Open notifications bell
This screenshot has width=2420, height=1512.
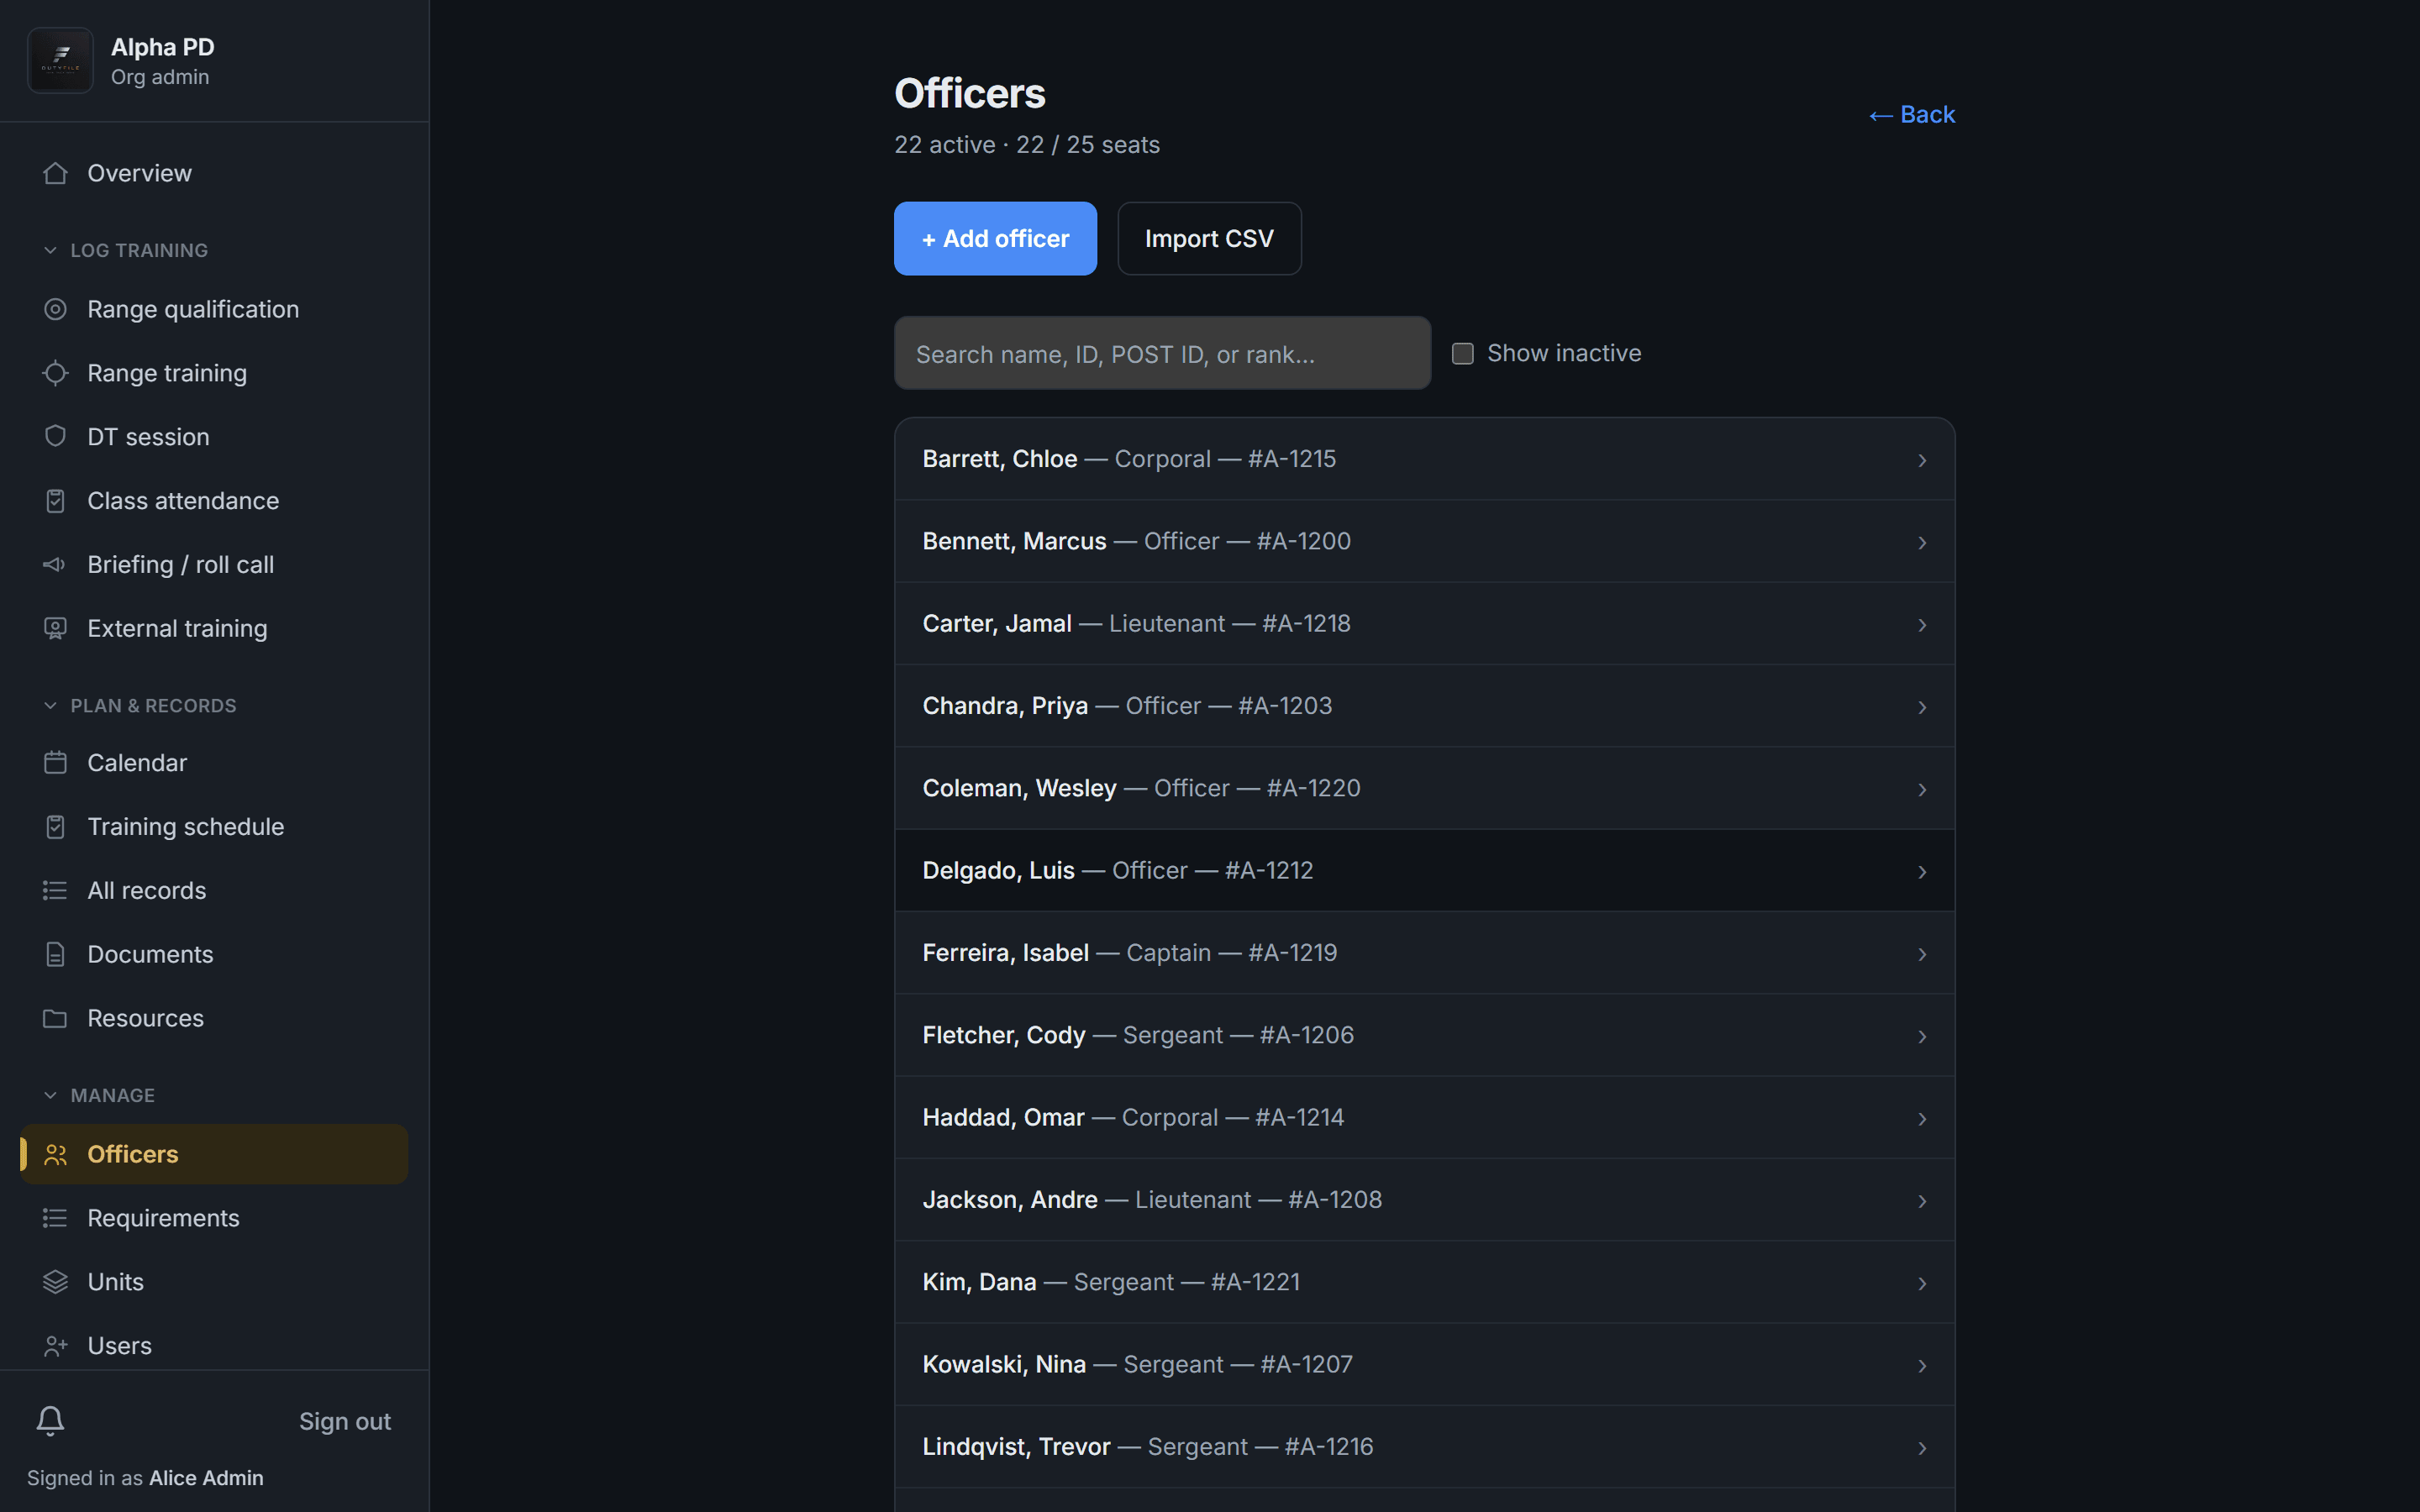pyautogui.click(x=50, y=1421)
